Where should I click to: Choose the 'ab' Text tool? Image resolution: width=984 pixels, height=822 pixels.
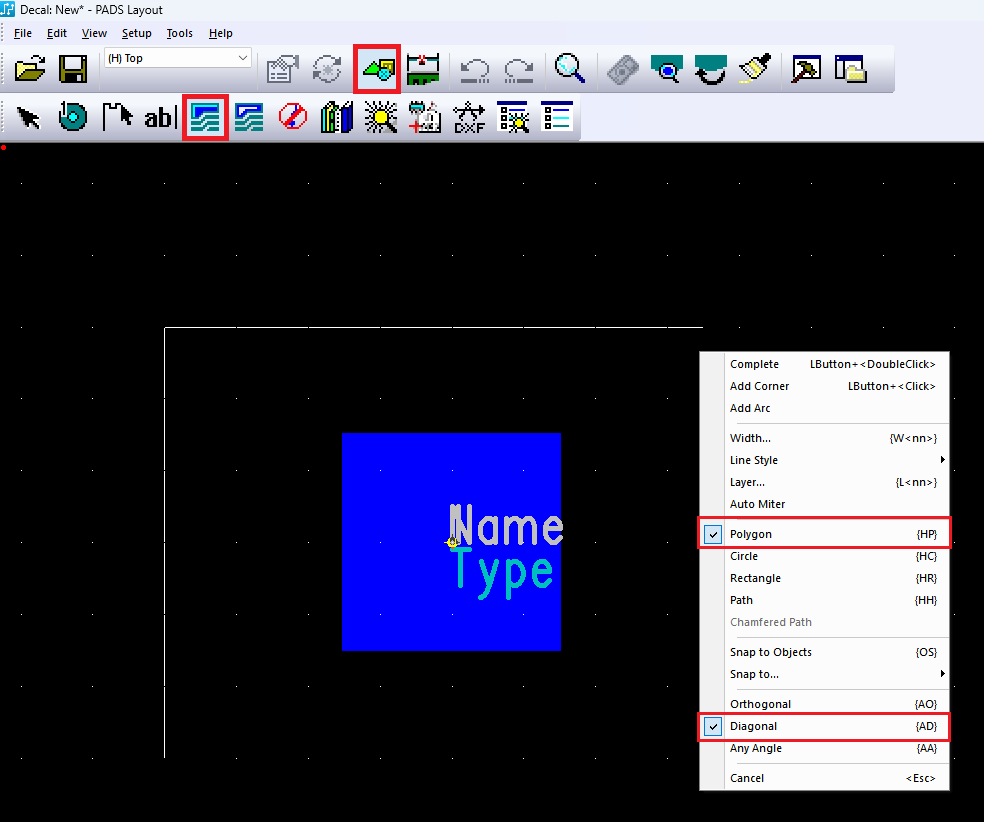pos(159,117)
